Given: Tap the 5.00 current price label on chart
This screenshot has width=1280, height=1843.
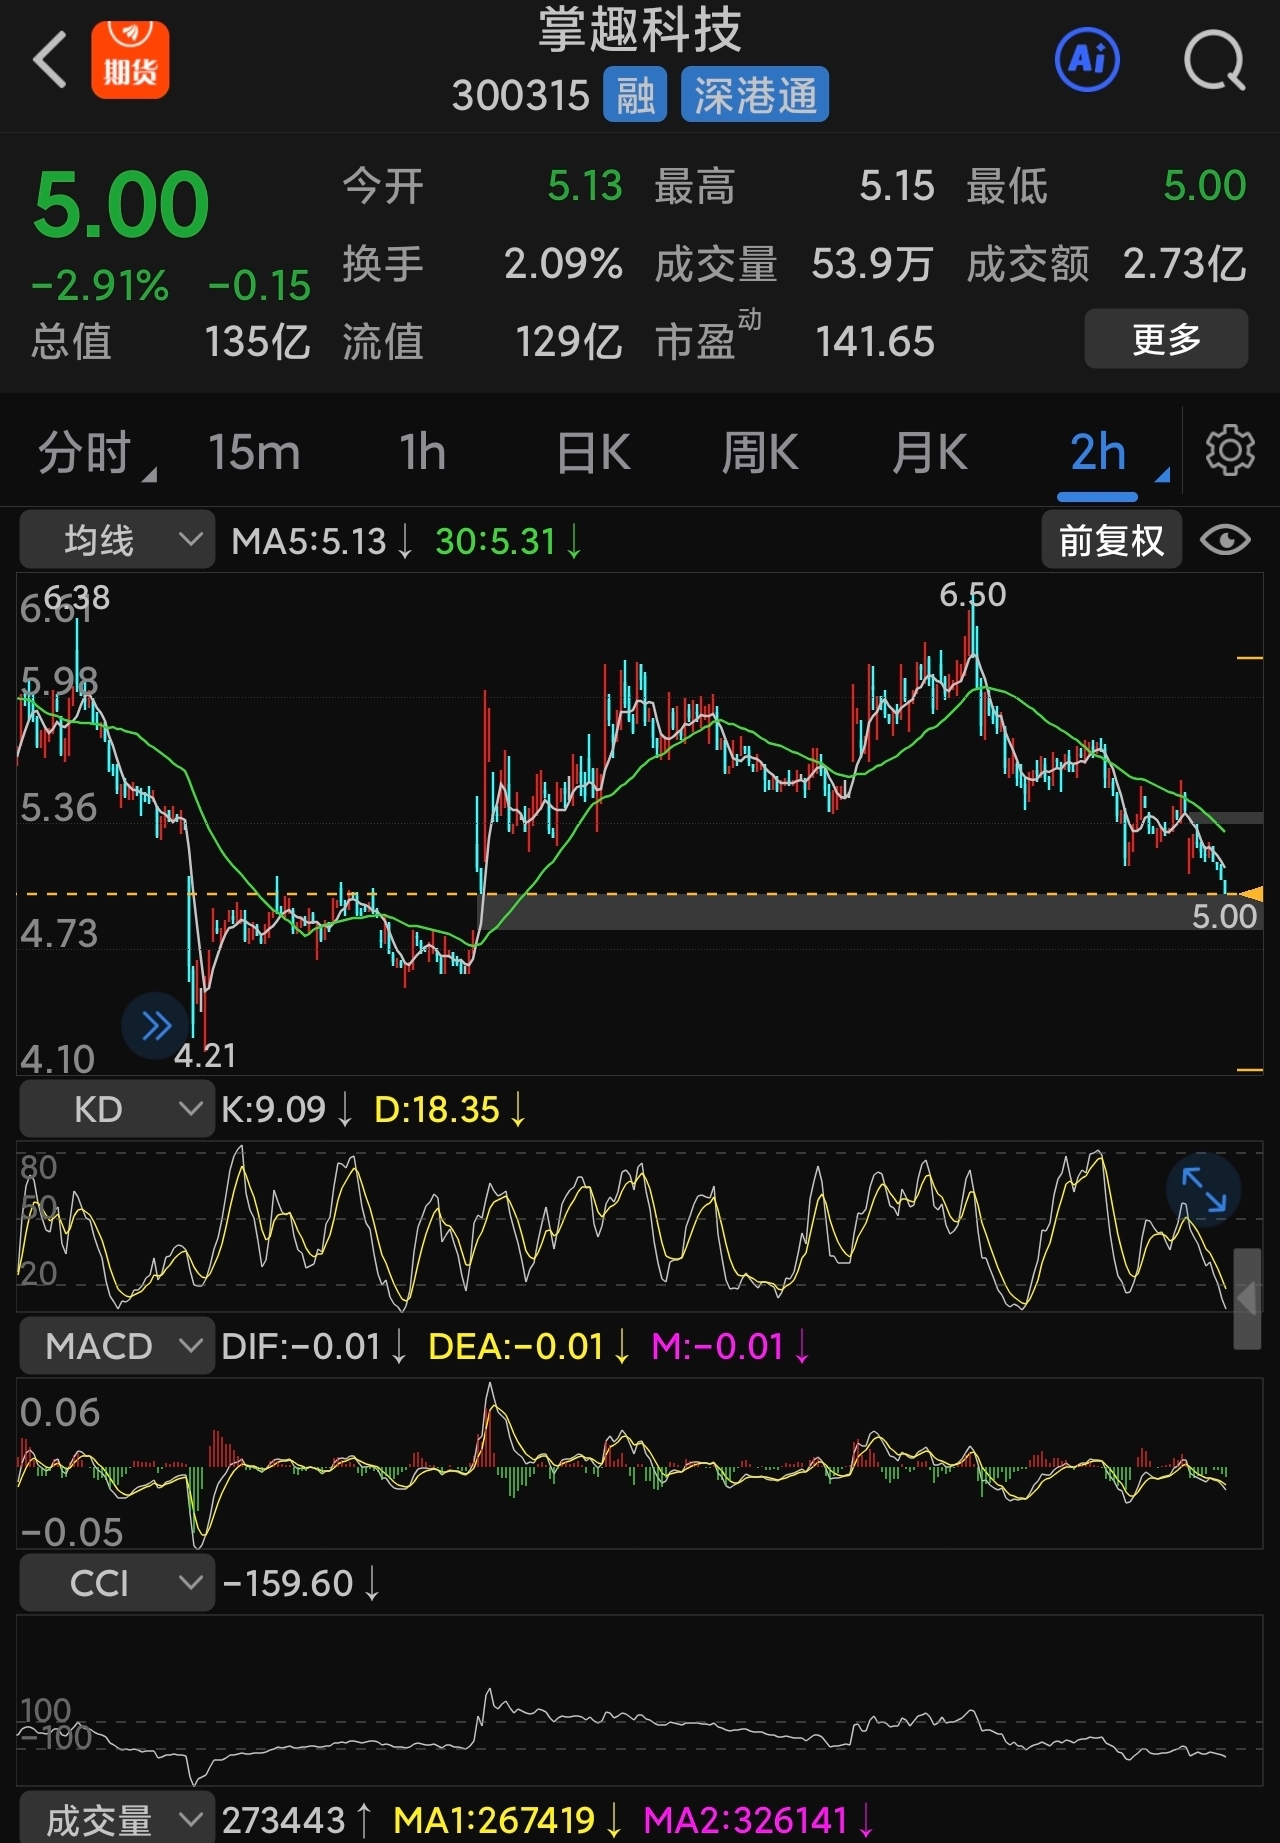Looking at the screenshot, I should [1224, 916].
